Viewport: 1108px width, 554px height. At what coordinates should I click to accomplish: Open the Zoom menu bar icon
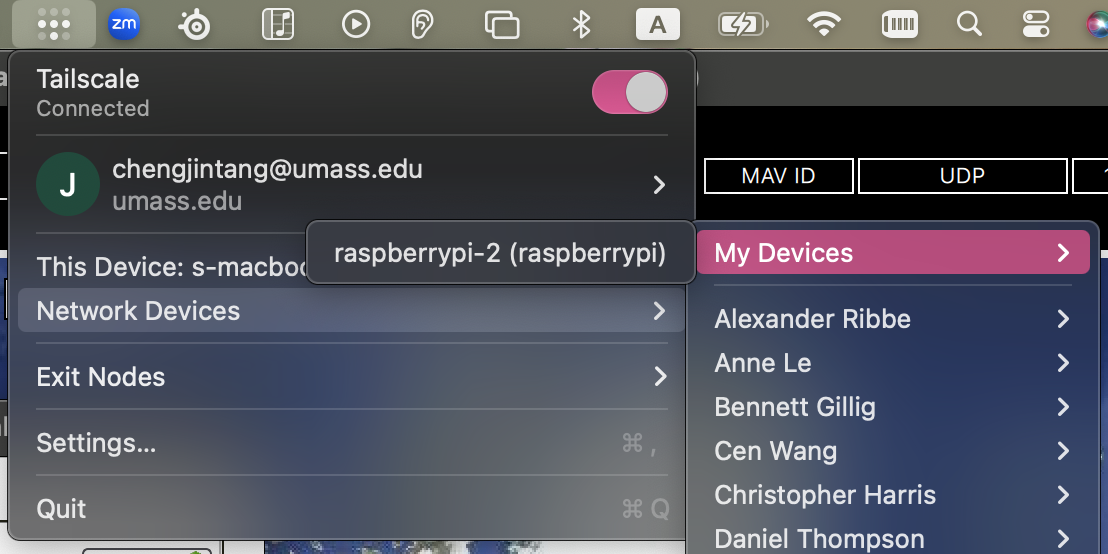pyautogui.click(x=124, y=25)
